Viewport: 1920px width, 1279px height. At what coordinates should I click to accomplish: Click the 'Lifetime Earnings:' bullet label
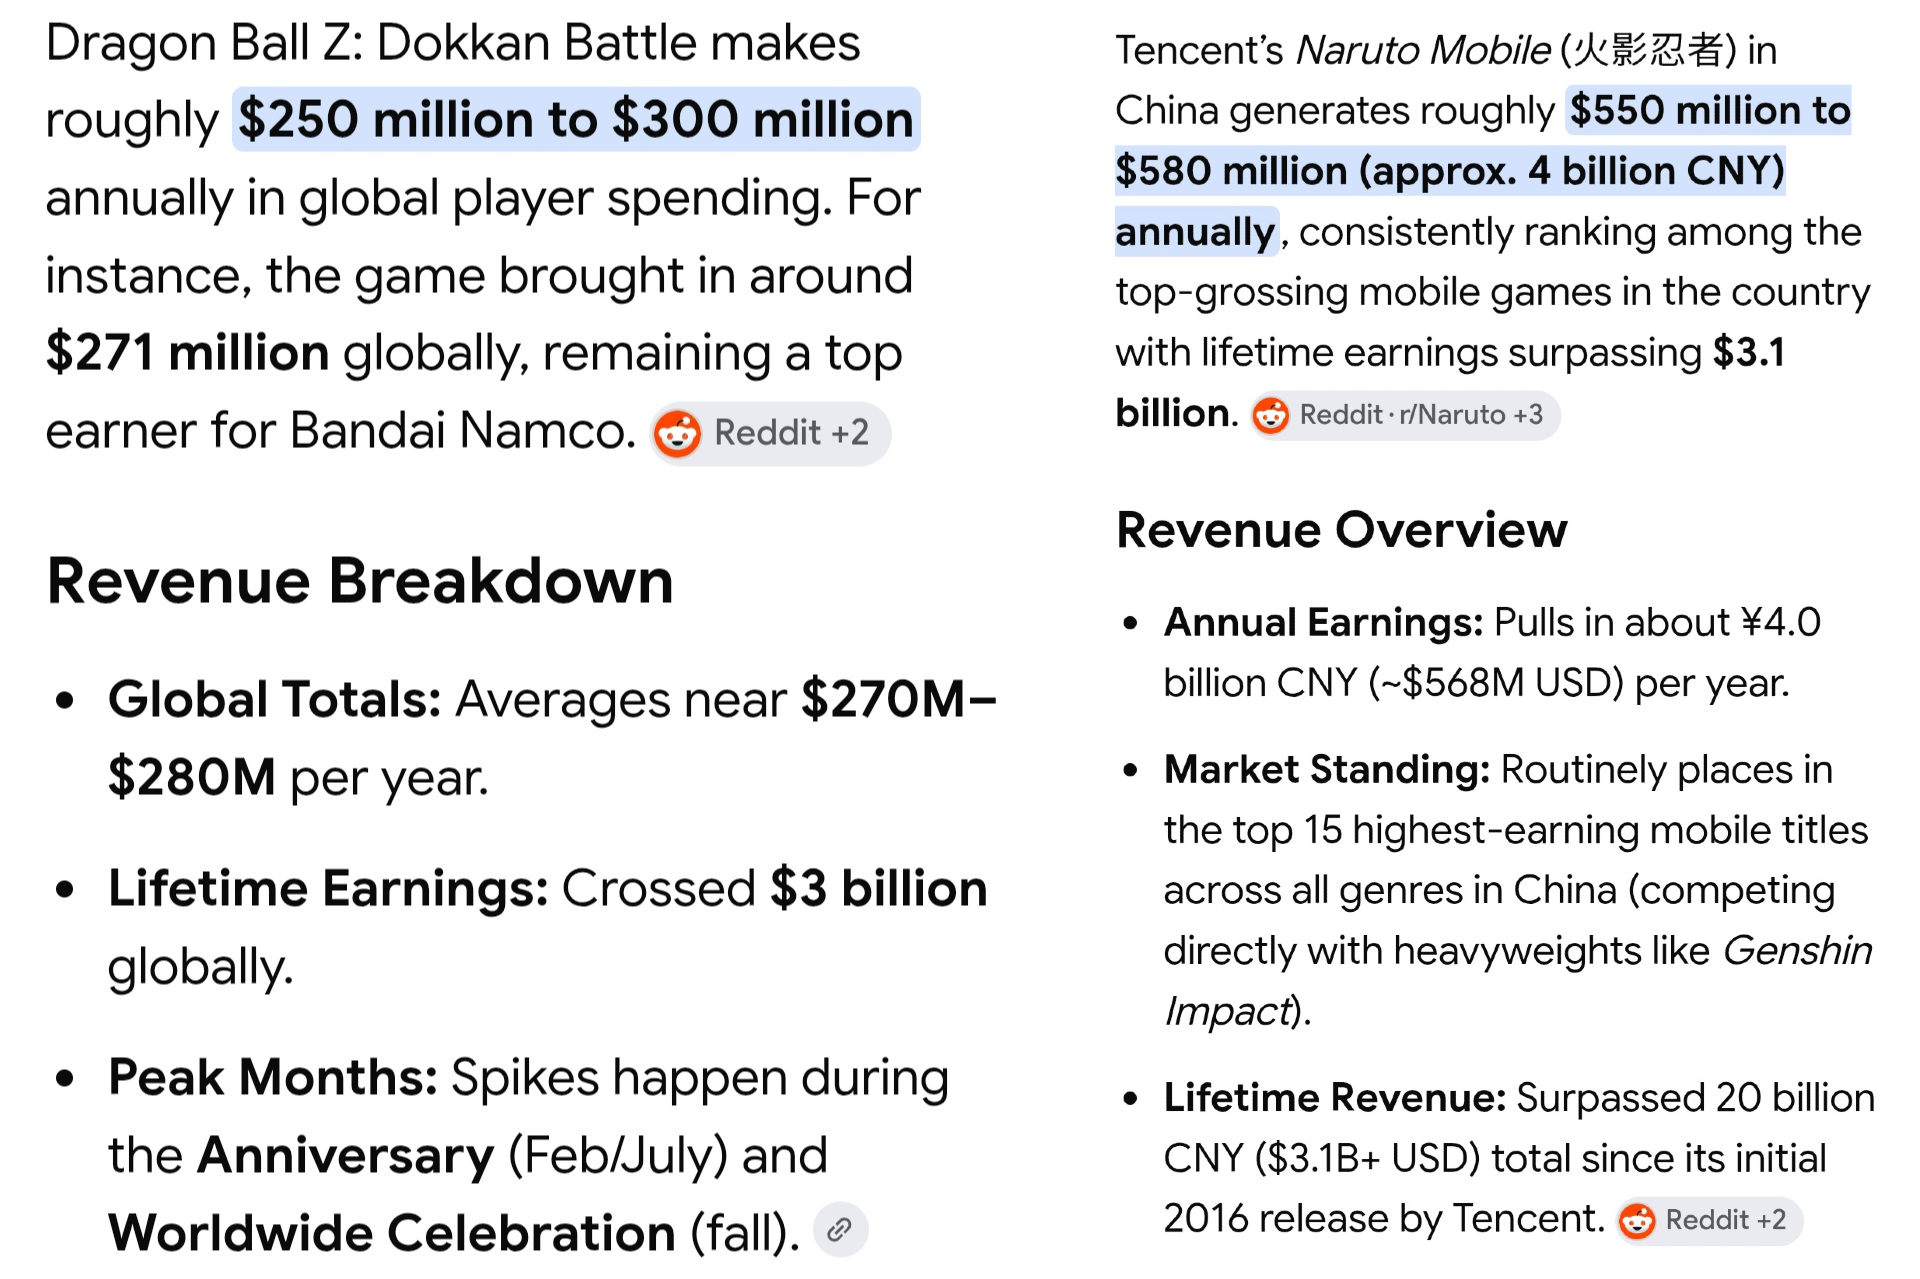click(x=328, y=888)
